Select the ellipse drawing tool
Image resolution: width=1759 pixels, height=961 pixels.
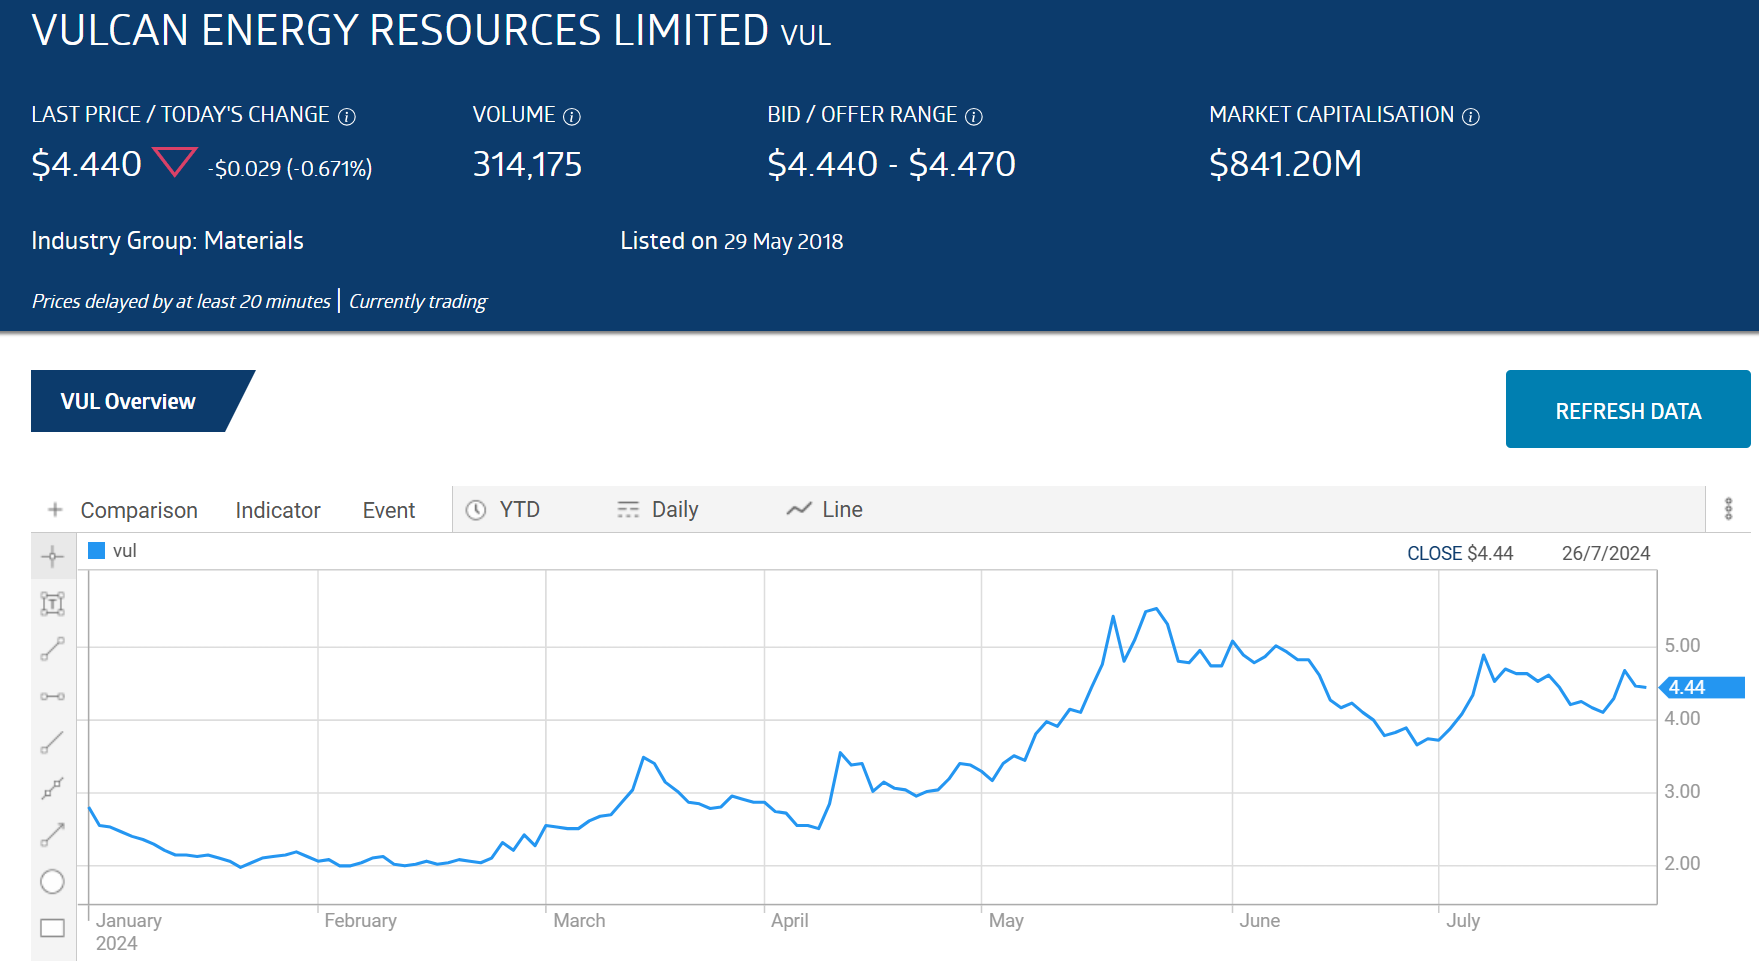pyautogui.click(x=52, y=881)
